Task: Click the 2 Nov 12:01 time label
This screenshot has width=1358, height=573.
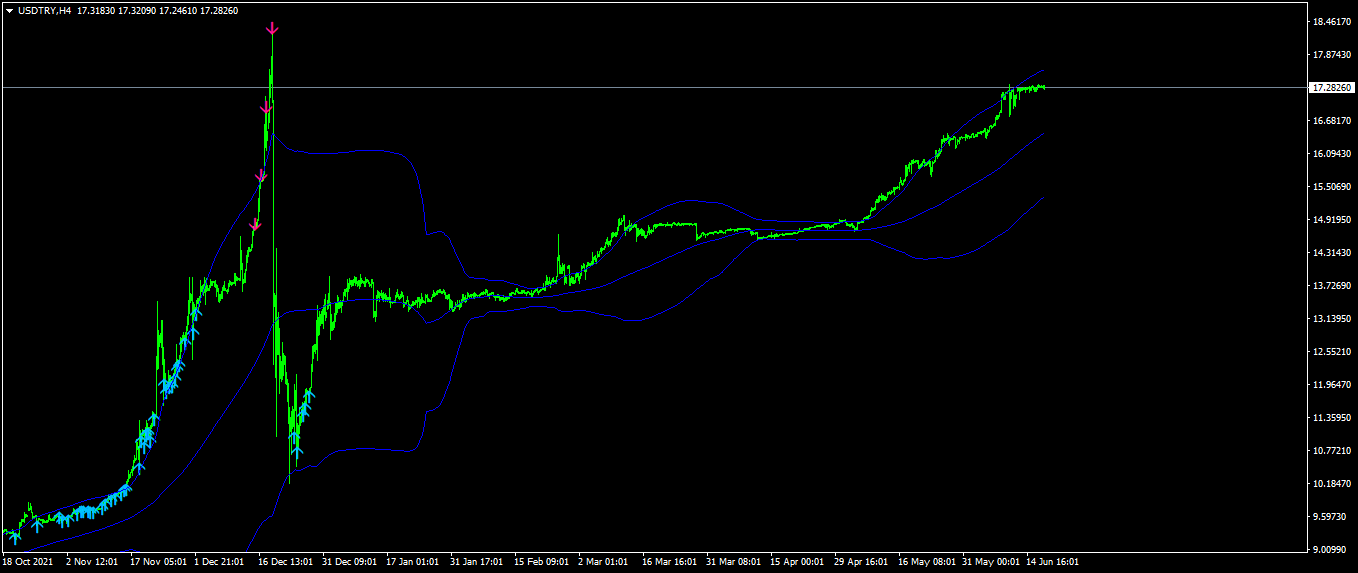Action: [x=92, y=562]
